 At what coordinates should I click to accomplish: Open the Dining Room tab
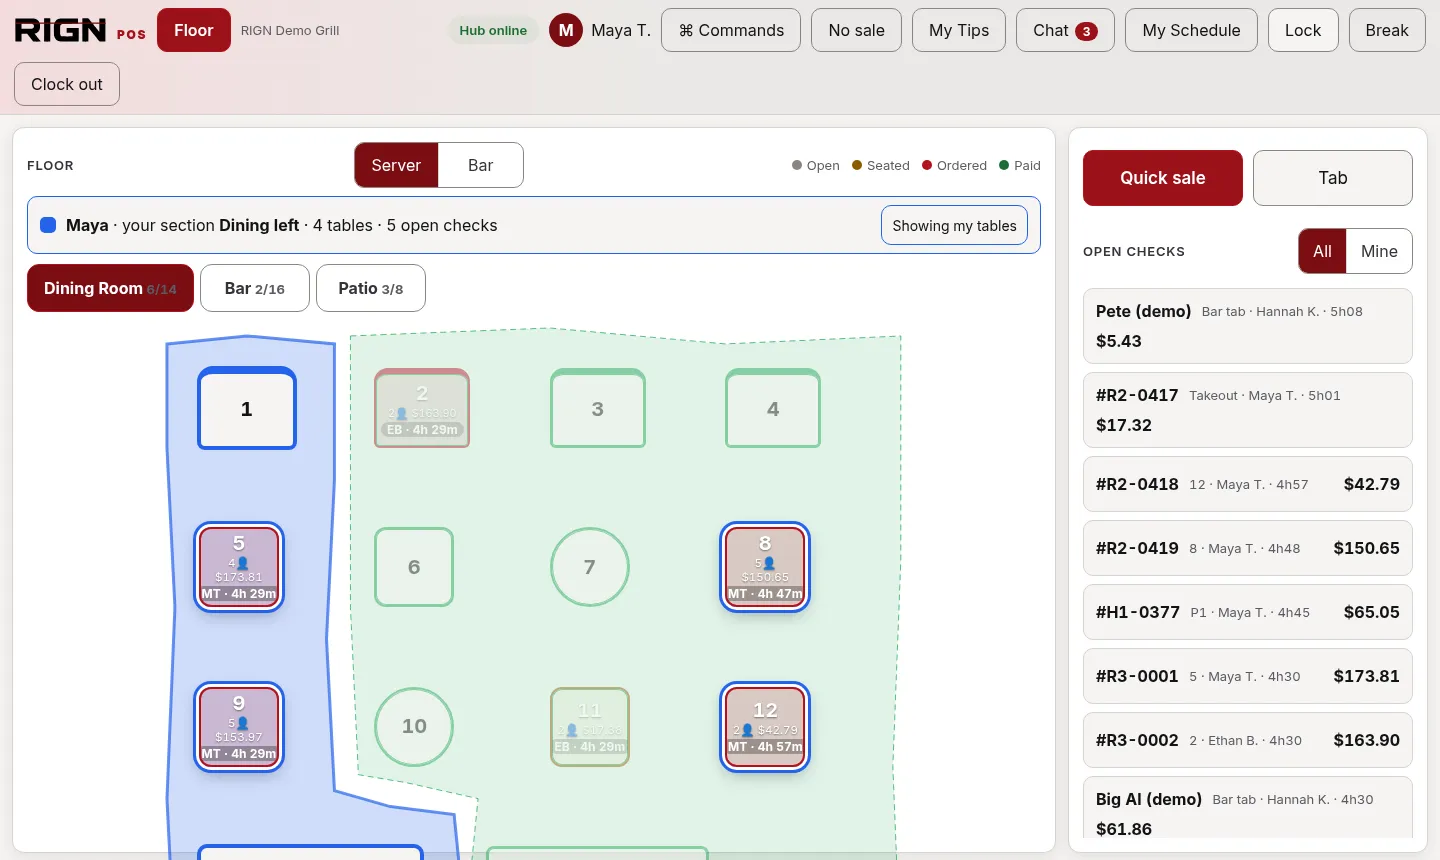click(x=110, y=288)
